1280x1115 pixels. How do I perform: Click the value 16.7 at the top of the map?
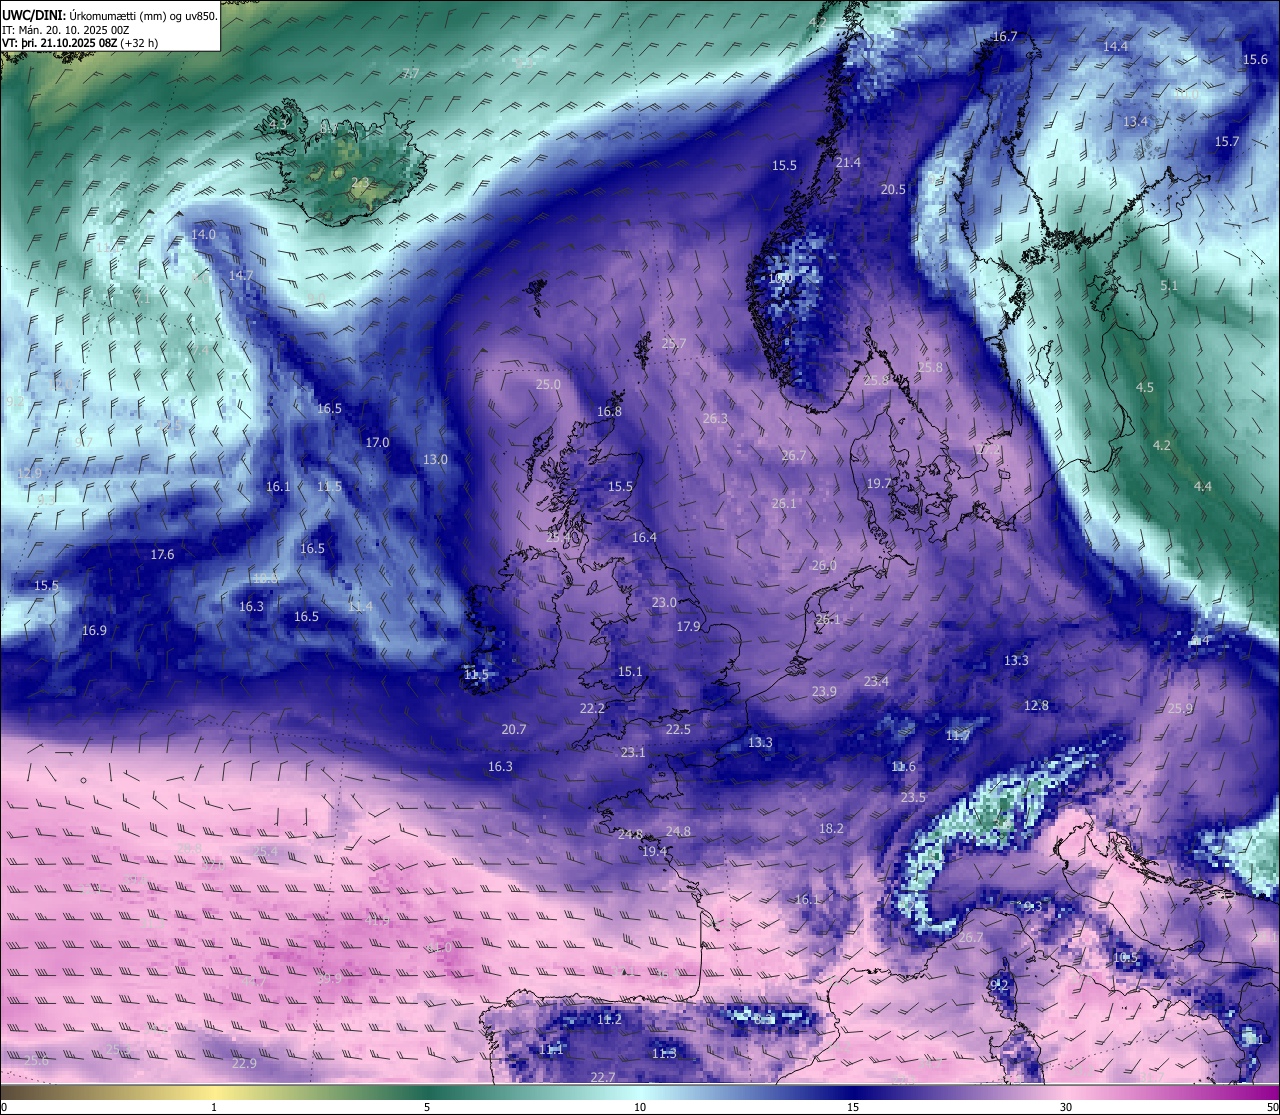(1005, 37)
